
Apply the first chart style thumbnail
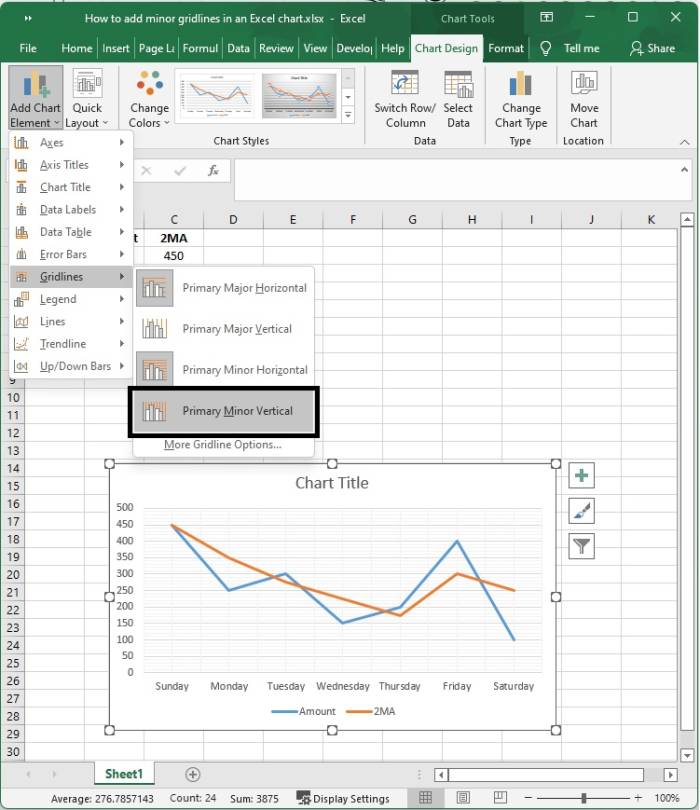pyautogui.click(x=217, y=96)
